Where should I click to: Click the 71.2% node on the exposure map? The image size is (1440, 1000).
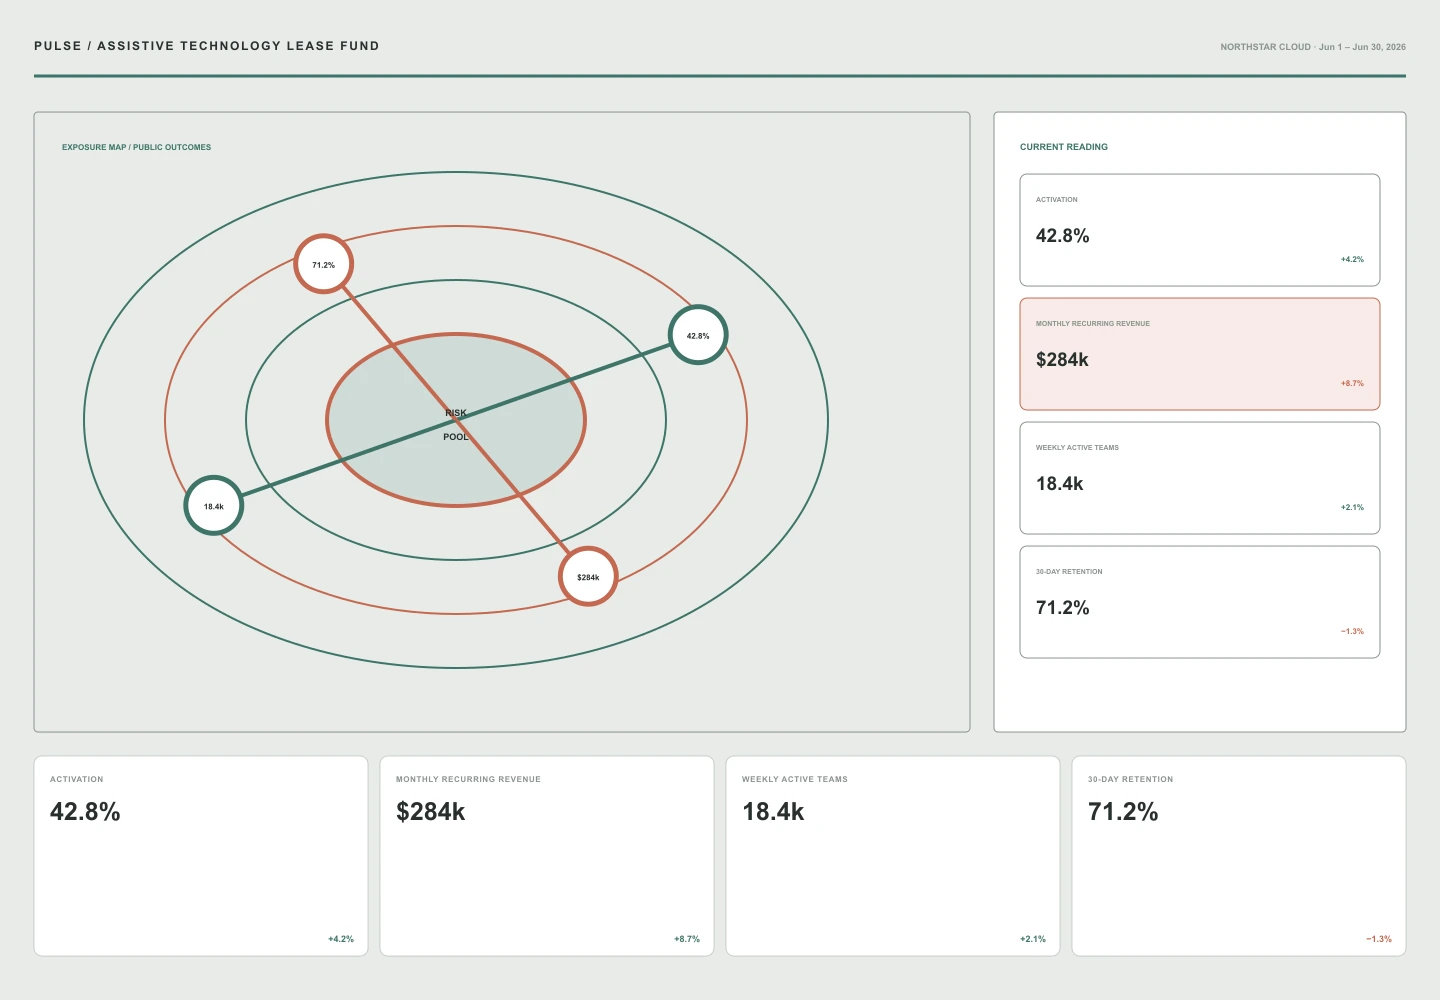click(x=324, y=264)
